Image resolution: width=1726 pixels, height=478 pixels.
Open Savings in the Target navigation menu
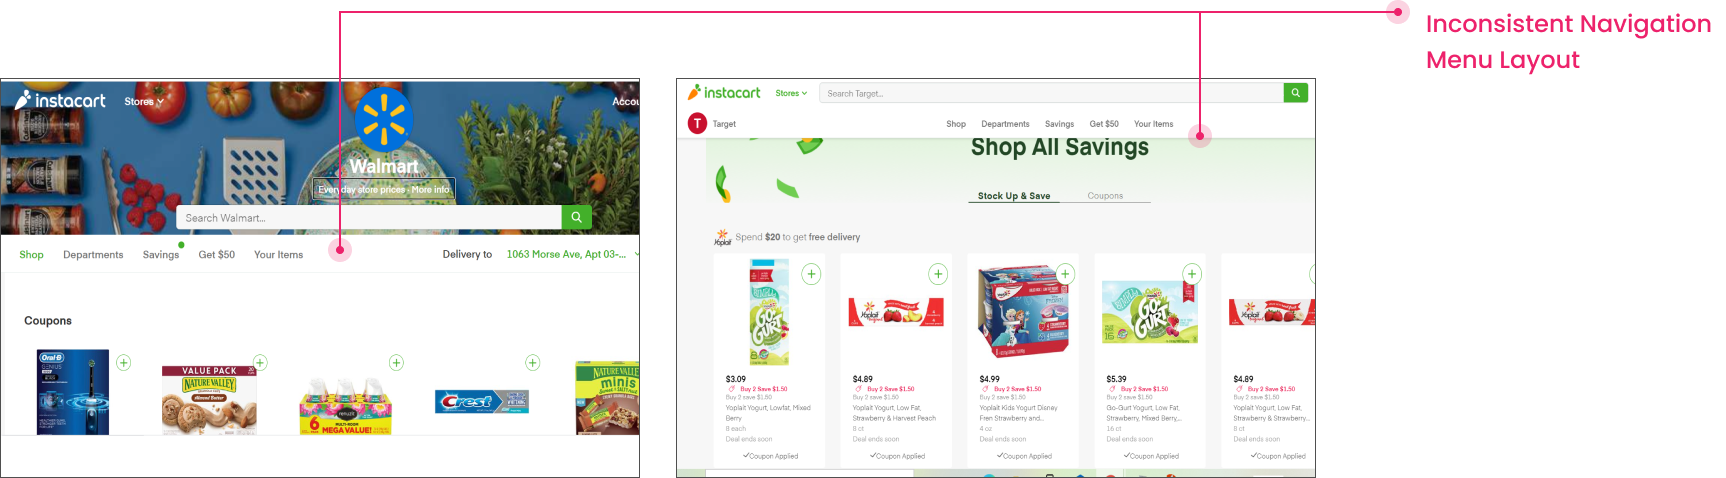coord(1059,124)
